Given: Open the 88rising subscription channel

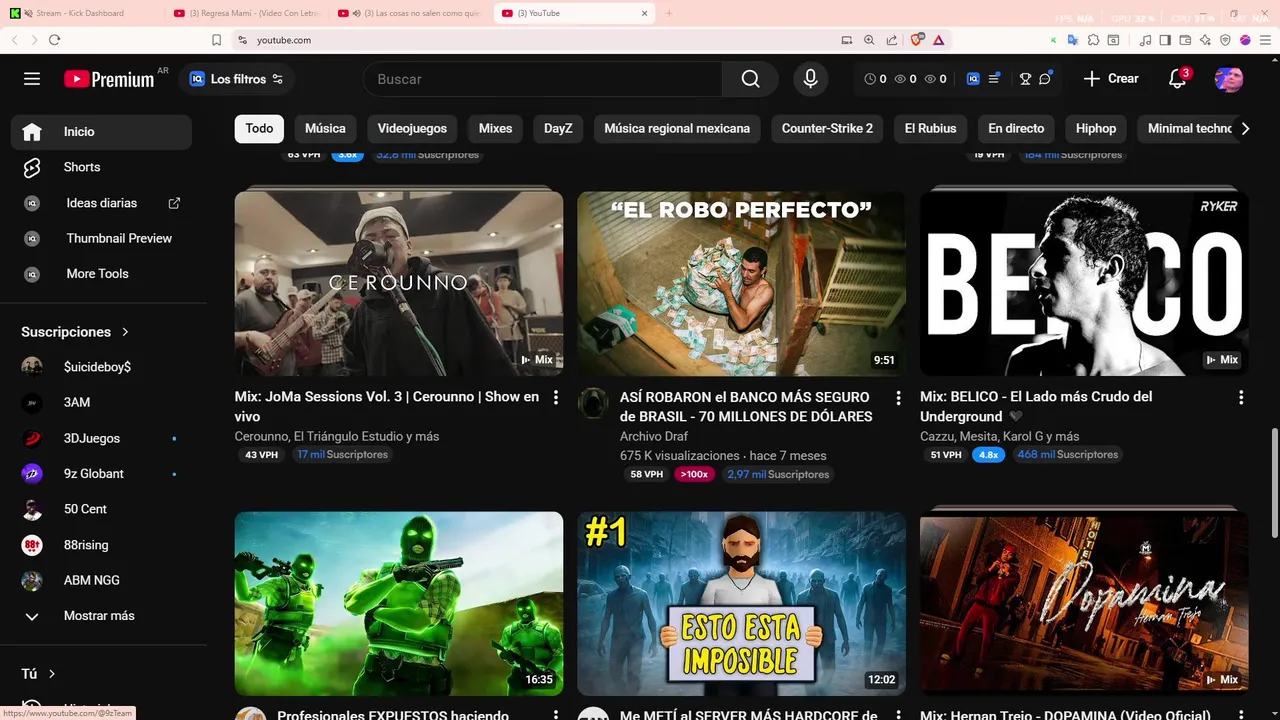Looking at the screenshot, I should (101, 545).
